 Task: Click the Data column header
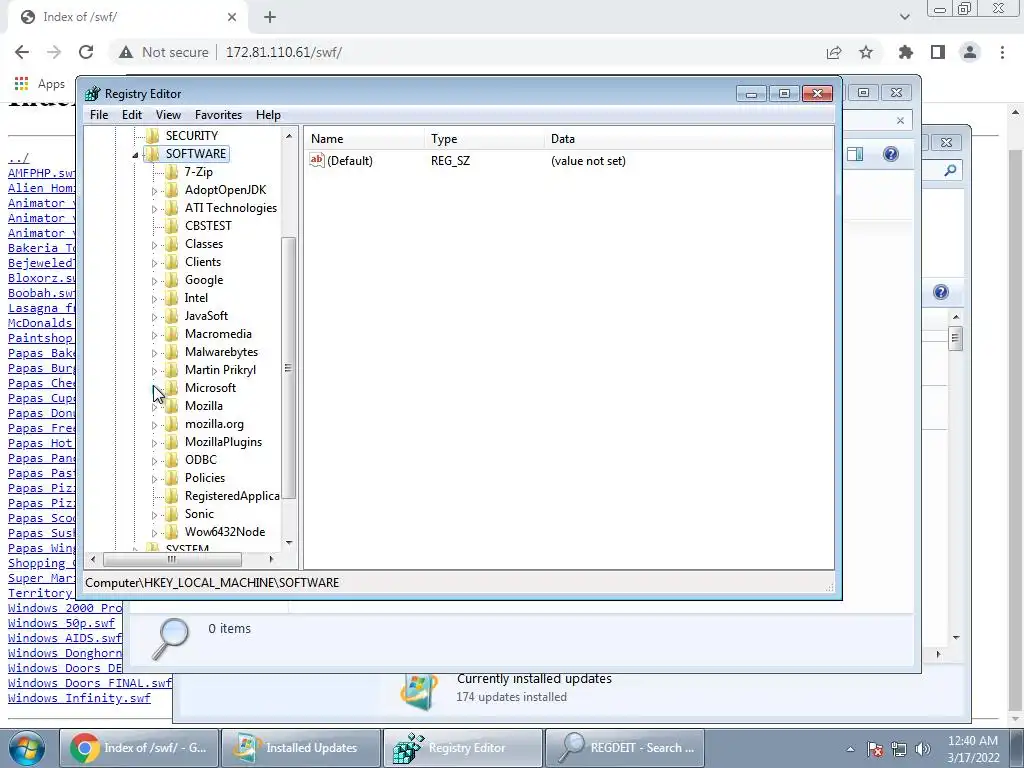pyautogui.click(x=688, y=139)
